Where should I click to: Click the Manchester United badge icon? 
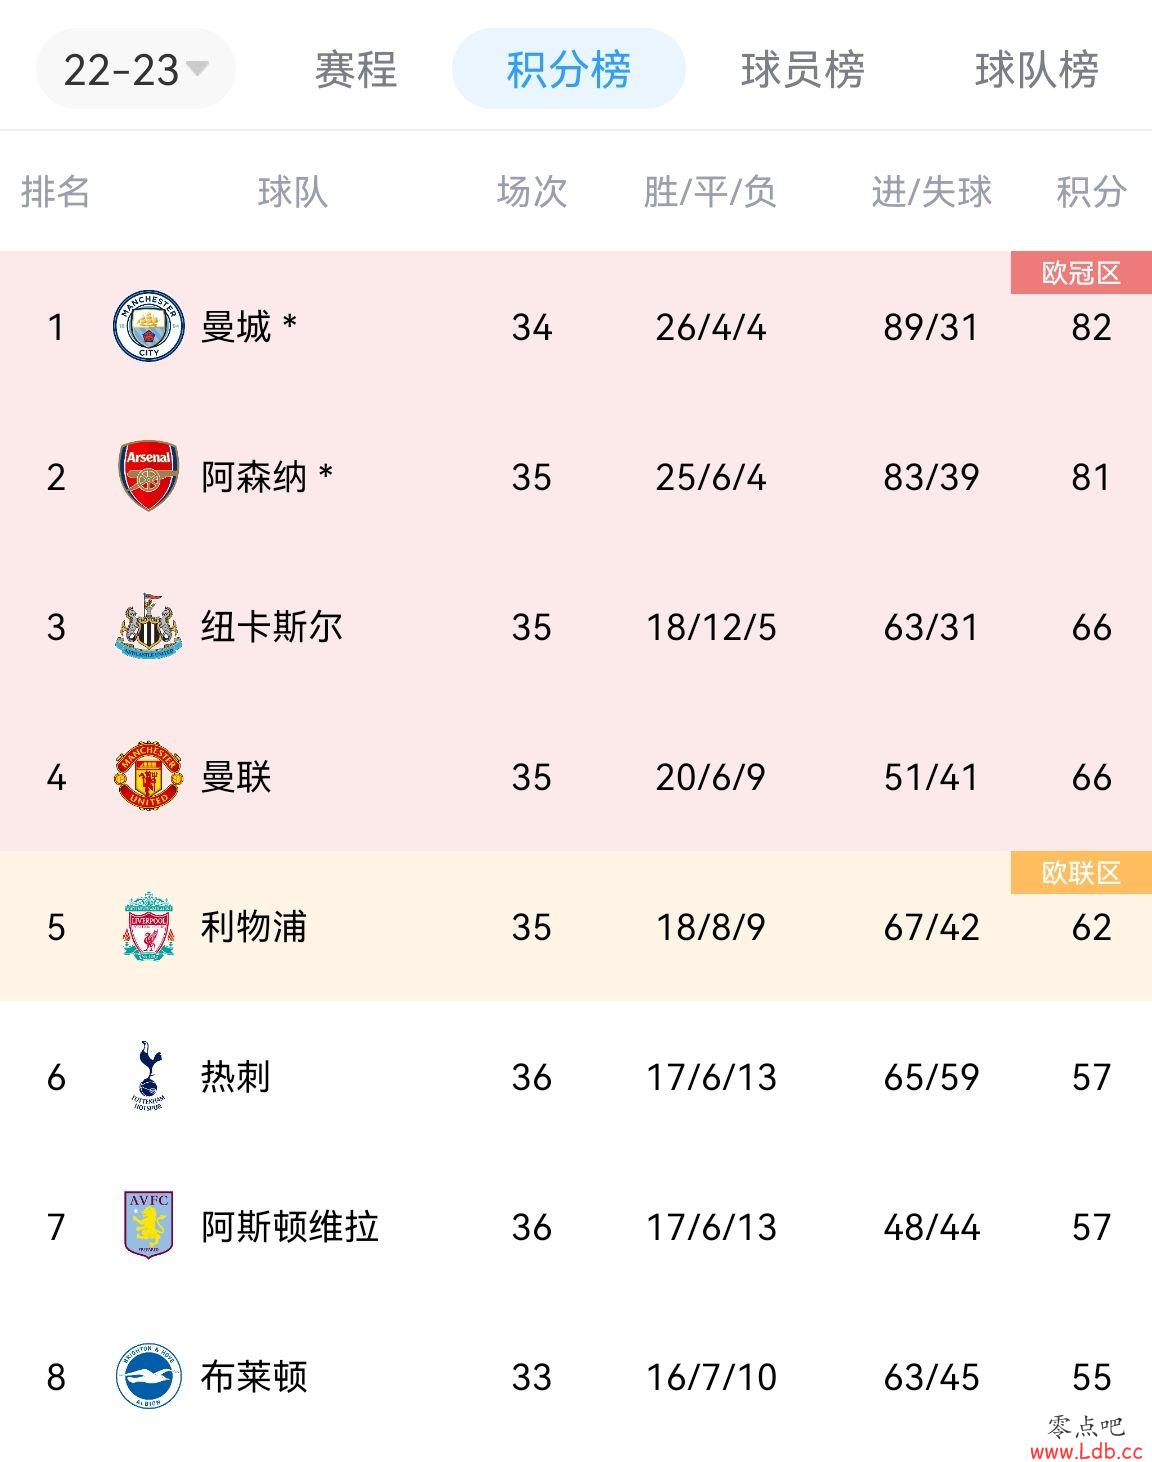pos(148,776)
